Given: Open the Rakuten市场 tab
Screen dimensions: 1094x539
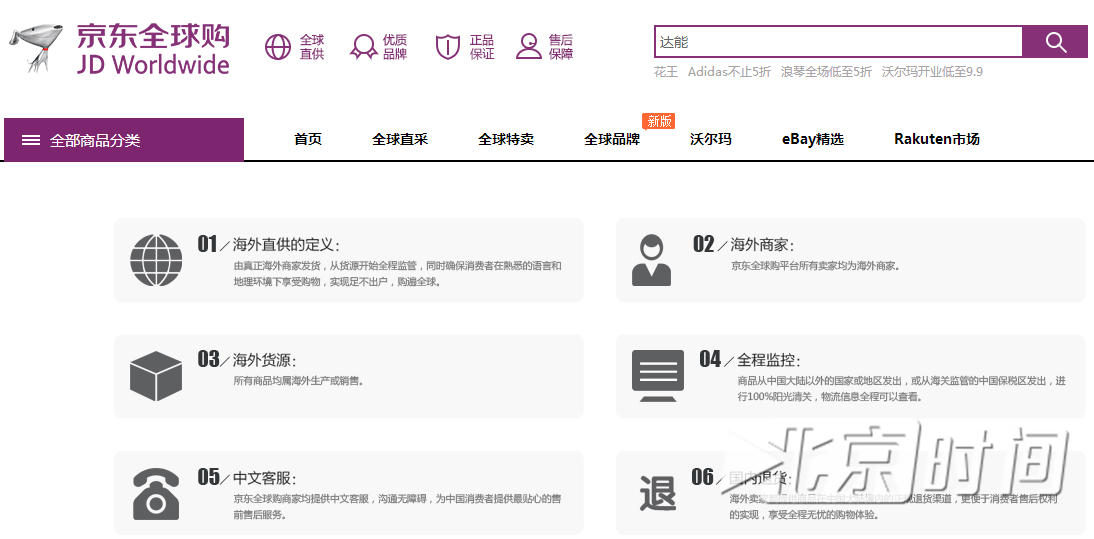Looking at the screenshot, I should tap(937, 139).
